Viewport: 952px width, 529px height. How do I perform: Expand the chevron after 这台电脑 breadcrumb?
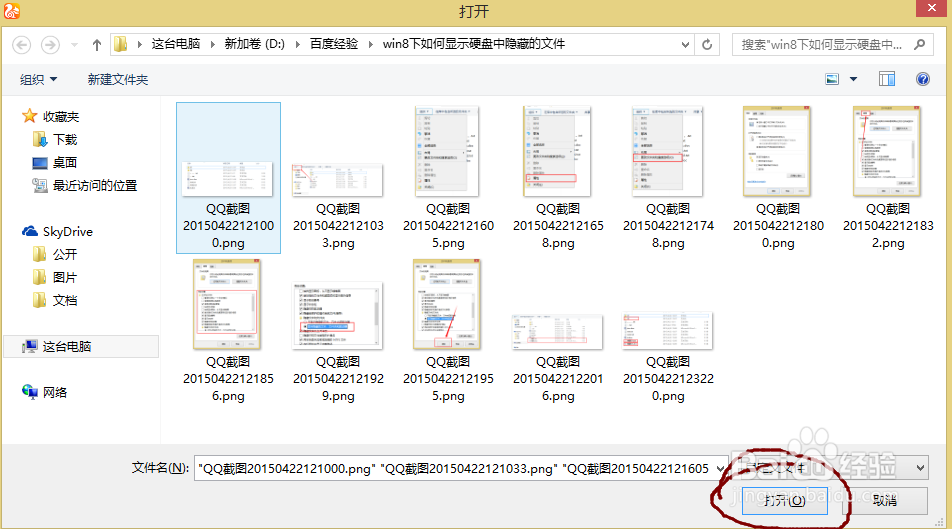click(x=212, y=44)
